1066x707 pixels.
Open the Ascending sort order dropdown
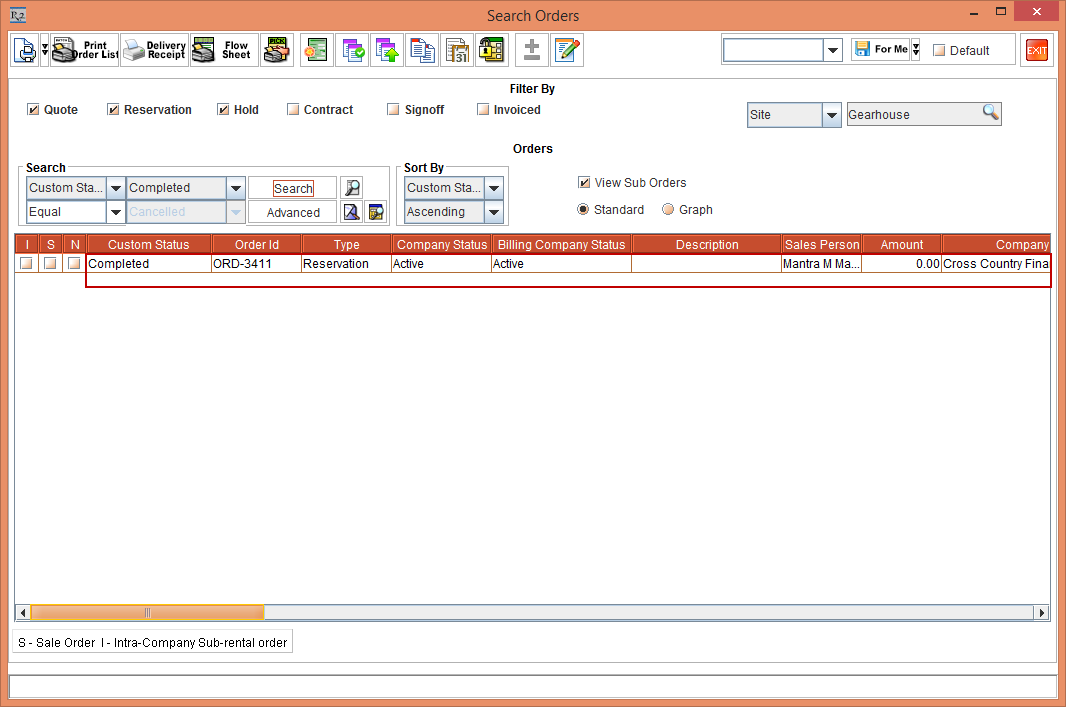pos(493,212)
